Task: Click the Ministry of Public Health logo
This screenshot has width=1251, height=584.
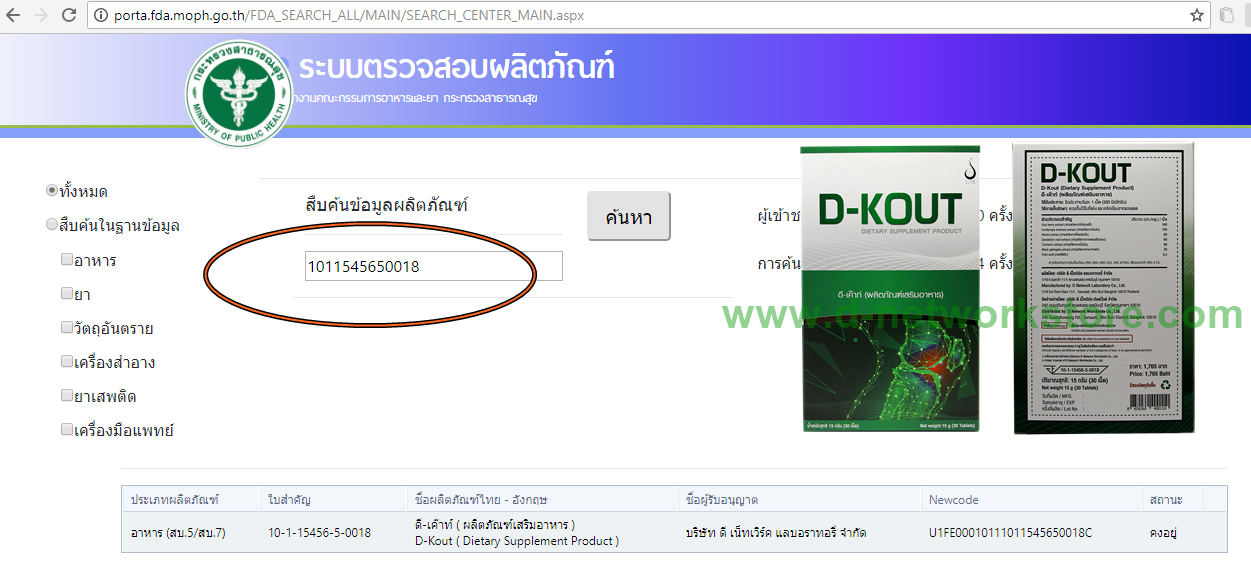Action: click(237, 94)
